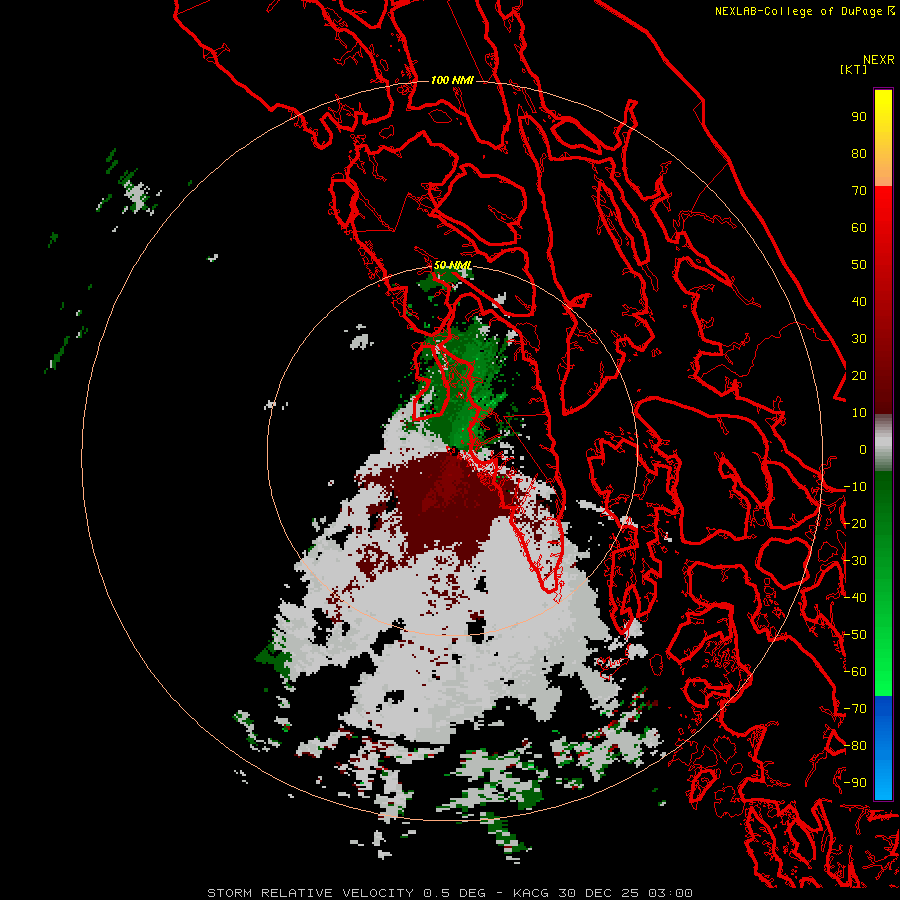Screen dimensions: 900x900
Task: Click the -80 value on the velocity scale
Action: pos(855,746)
